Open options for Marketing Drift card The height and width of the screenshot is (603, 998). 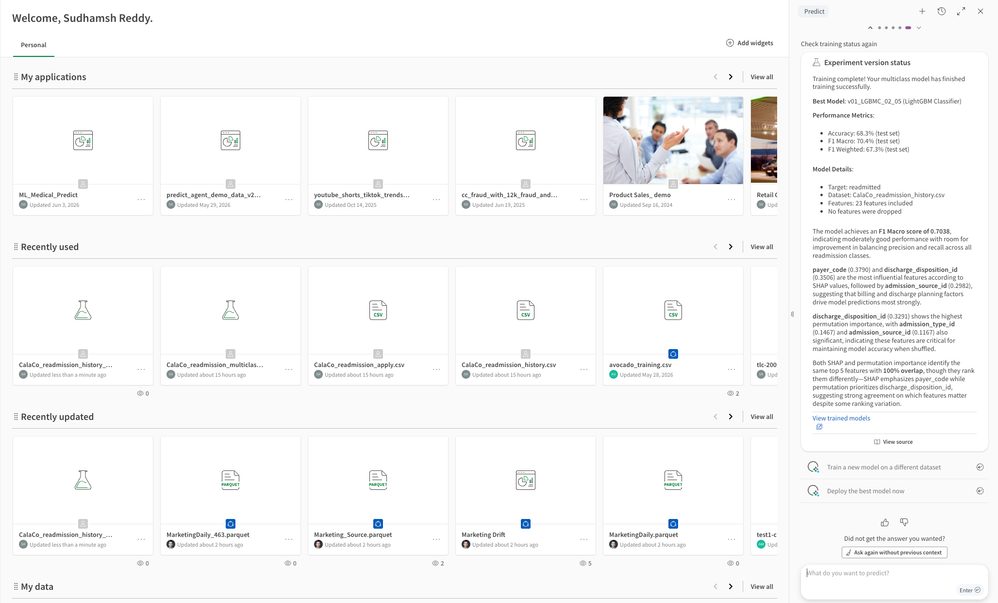point(584,540)
